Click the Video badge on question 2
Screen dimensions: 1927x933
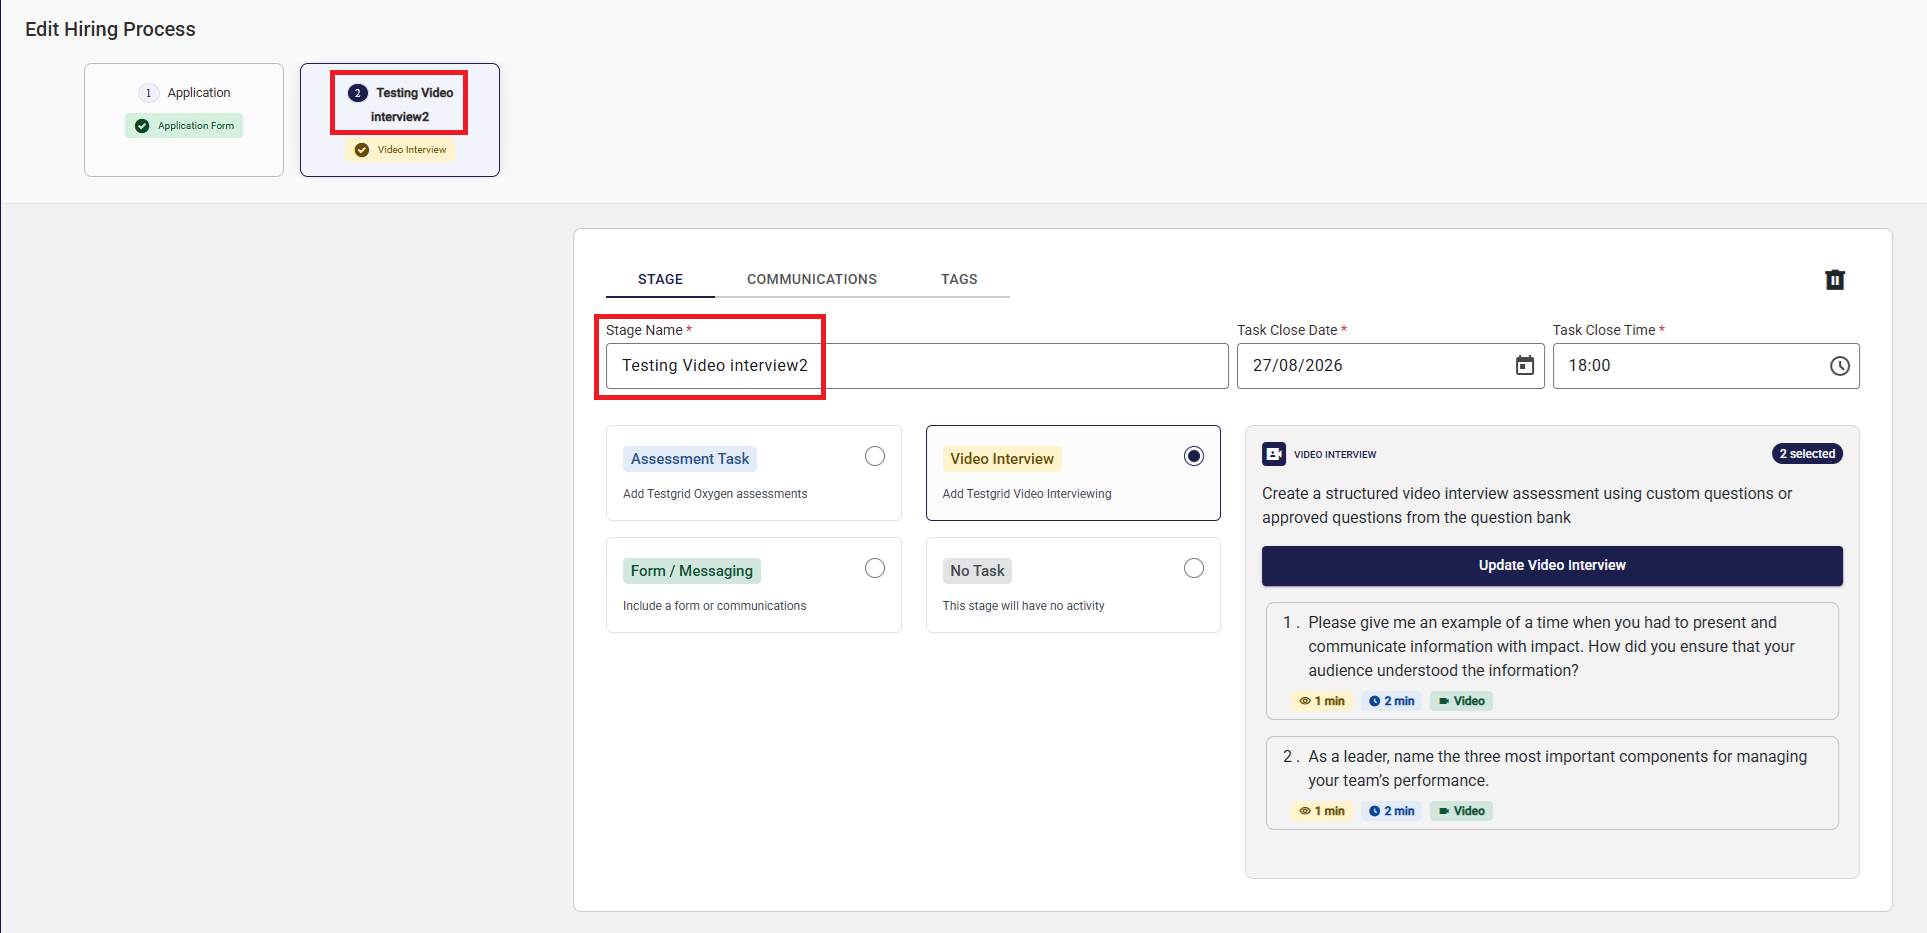[x=1461, y=811]
